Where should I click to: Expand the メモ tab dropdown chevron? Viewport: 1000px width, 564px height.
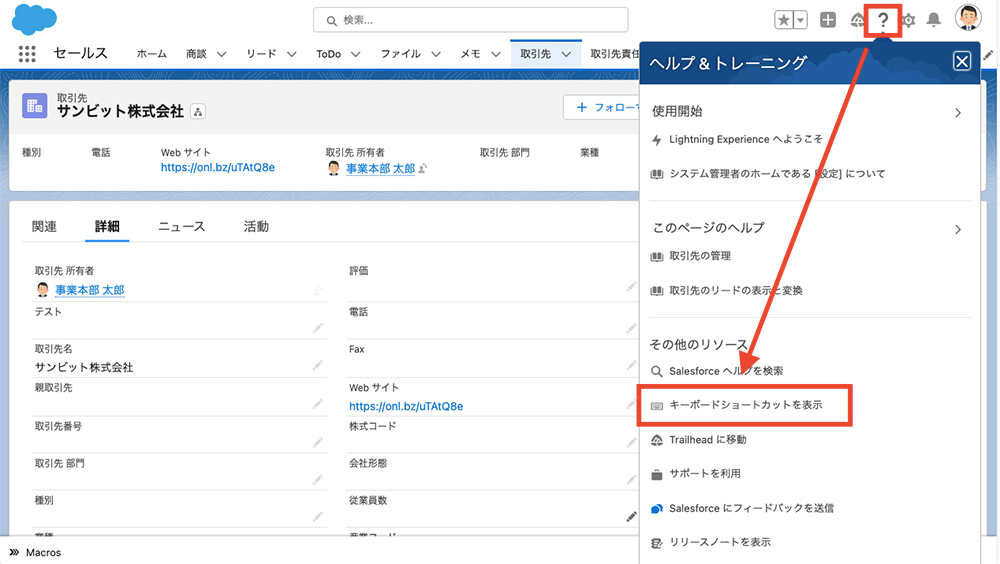(x=496, y=54)
